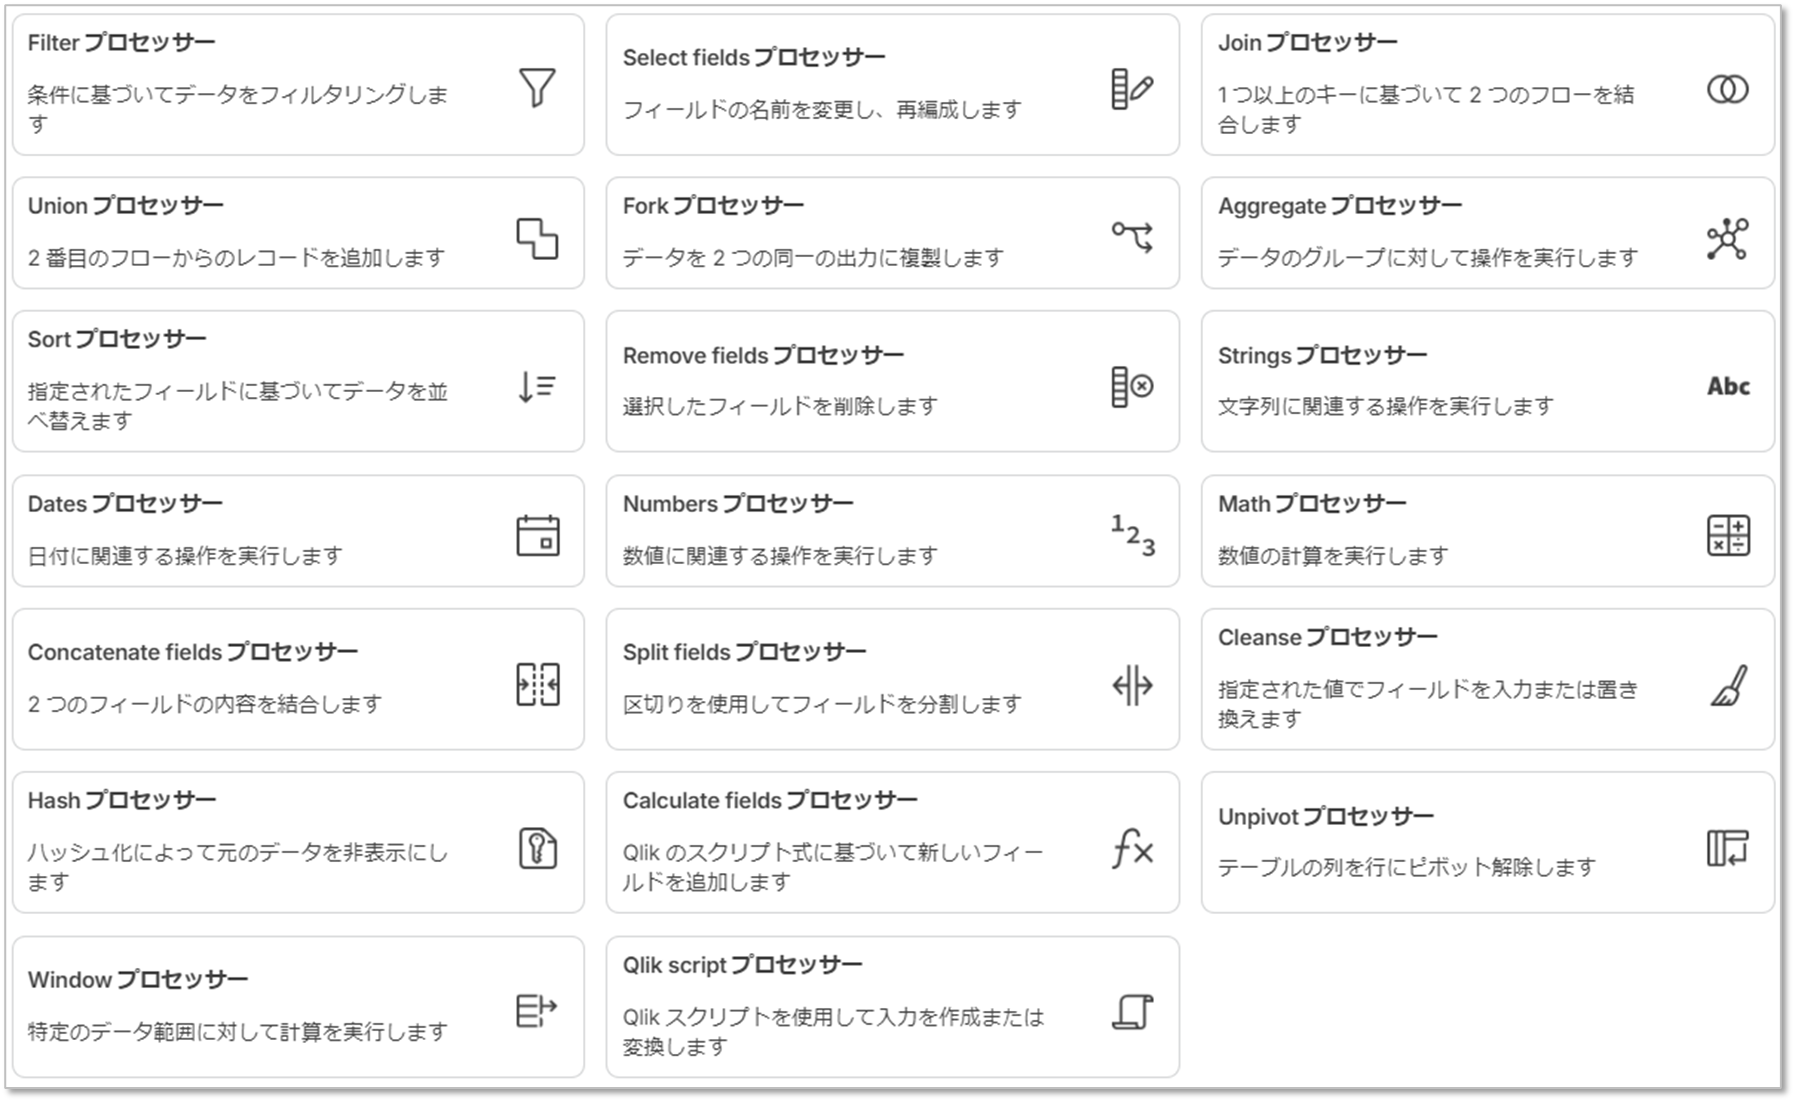Click the Join processor overlapping circles icon

click(x=1727, y=90)
